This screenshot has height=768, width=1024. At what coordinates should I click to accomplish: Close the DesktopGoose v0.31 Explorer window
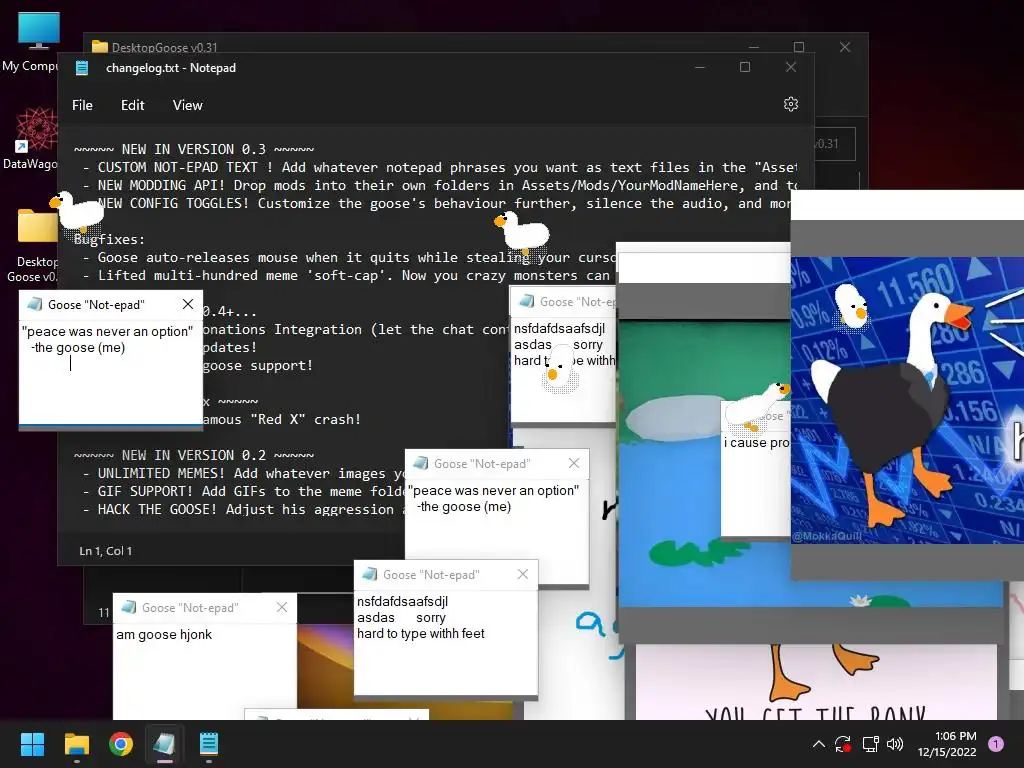click(x=845, y=47)
